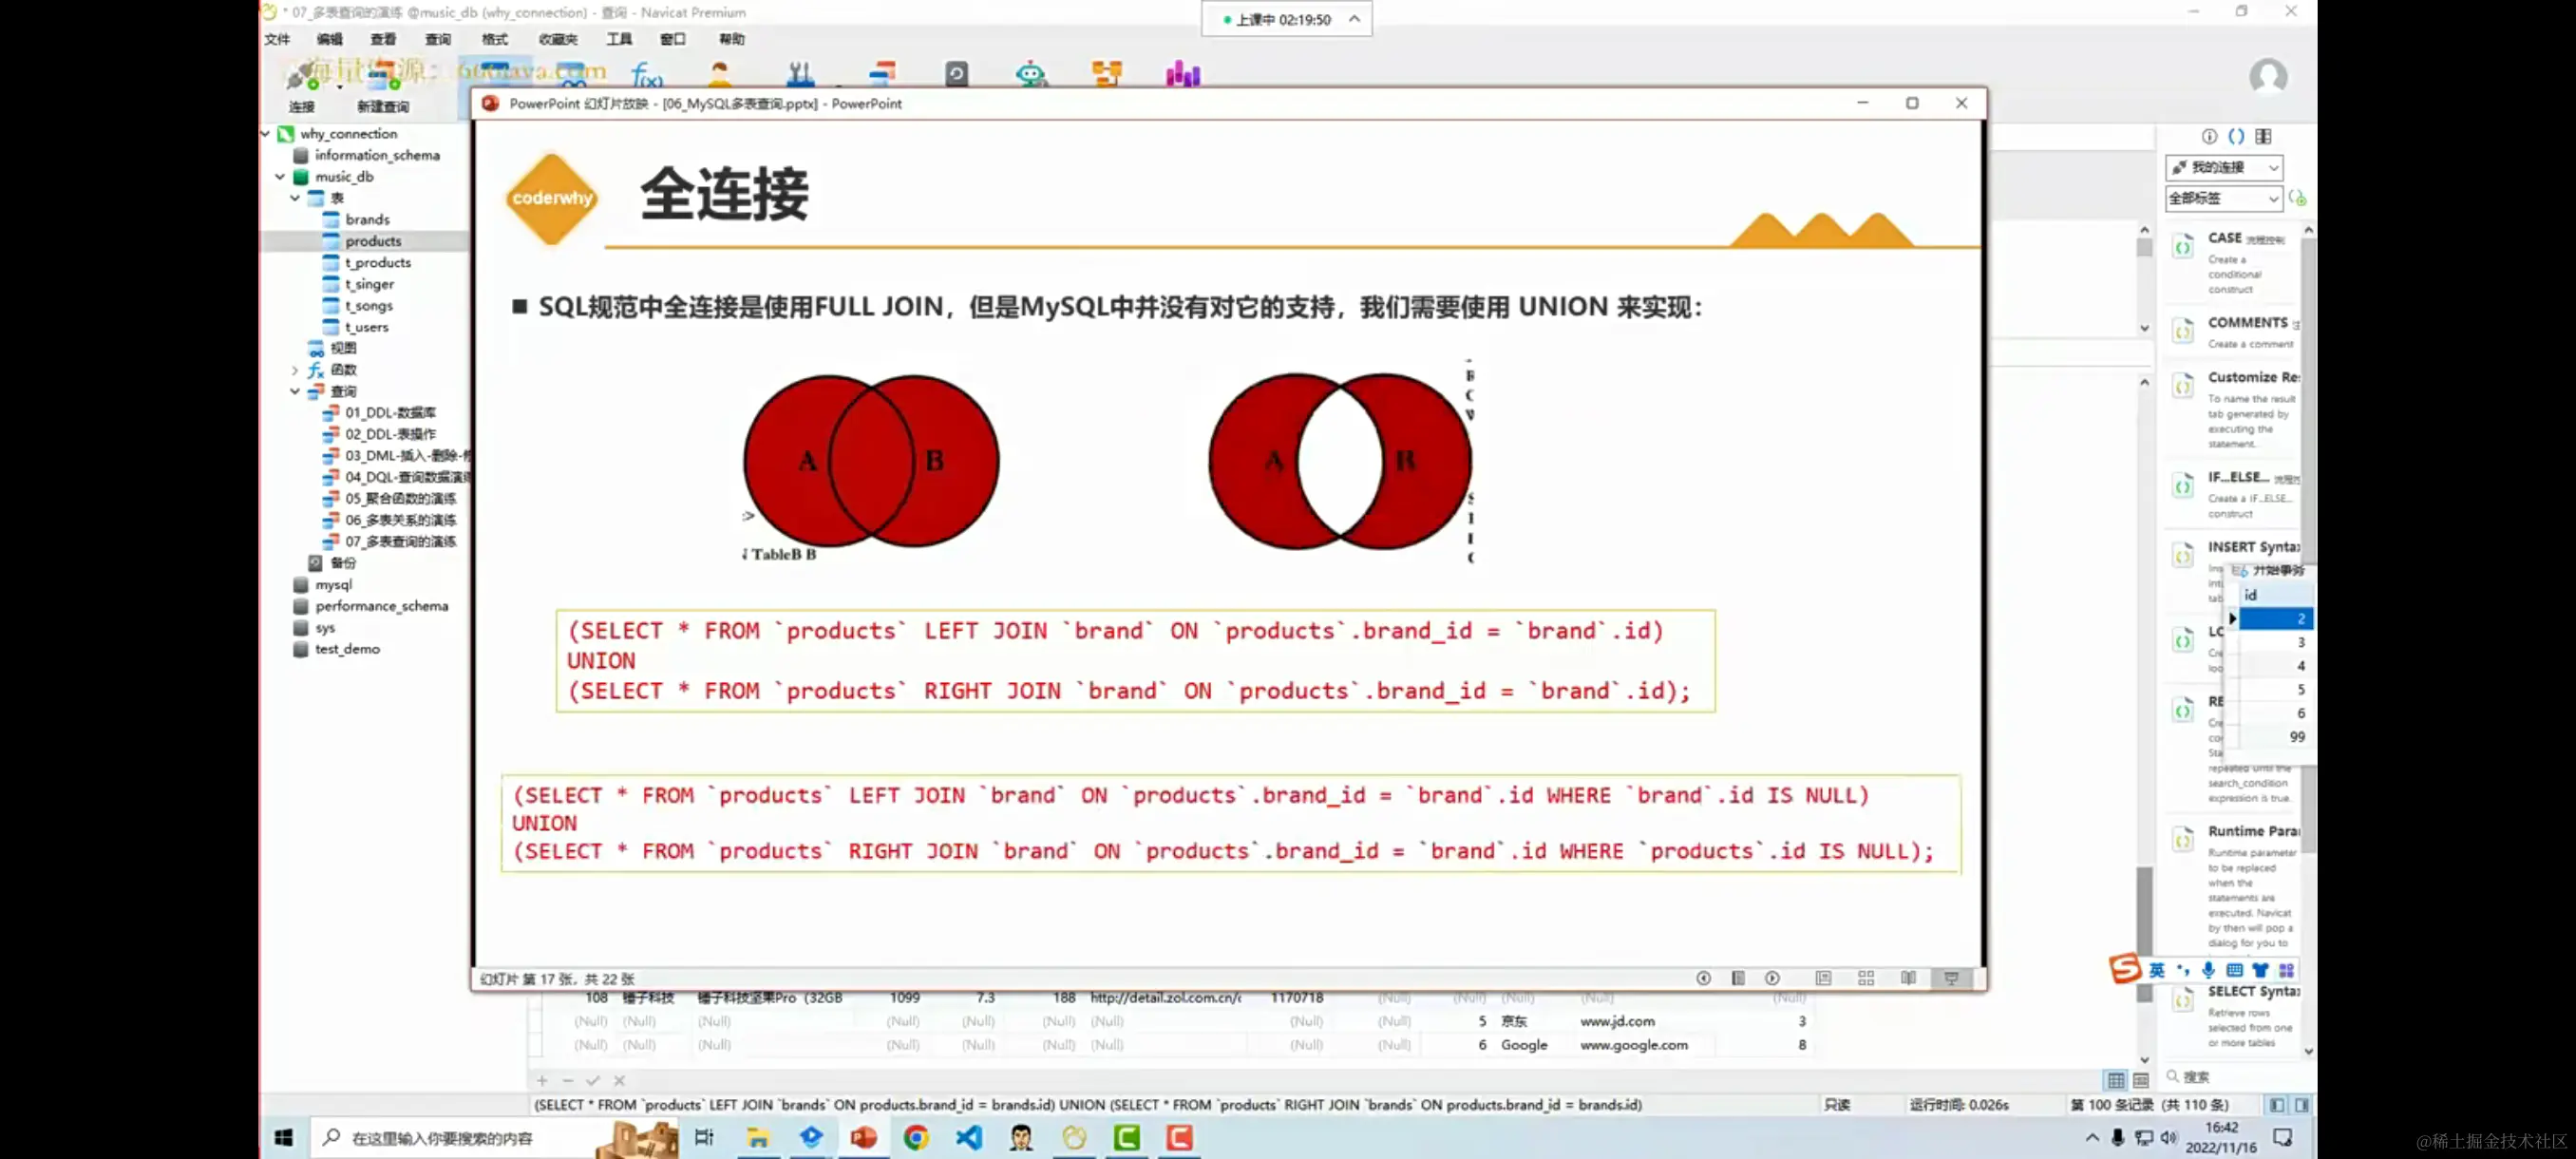Switch result to grid view
This screenshot has height=1159, width=2576.
click(2115, 1080)
